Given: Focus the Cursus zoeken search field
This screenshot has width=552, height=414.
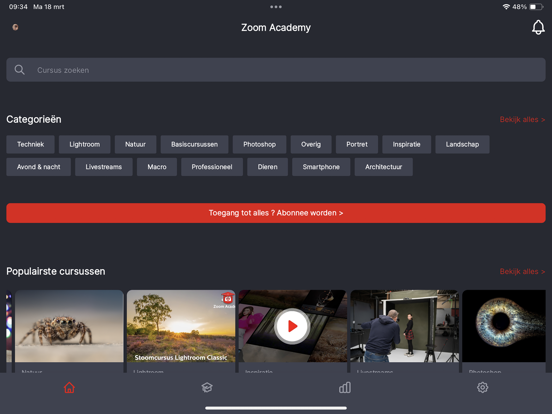Looking at the screenshot, I should pos(276,70).
